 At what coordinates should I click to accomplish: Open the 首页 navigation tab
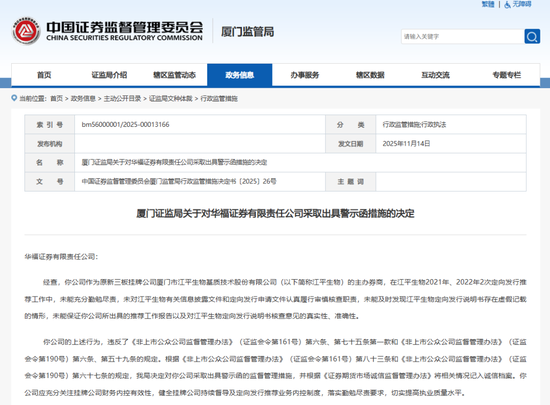(44, 75)
